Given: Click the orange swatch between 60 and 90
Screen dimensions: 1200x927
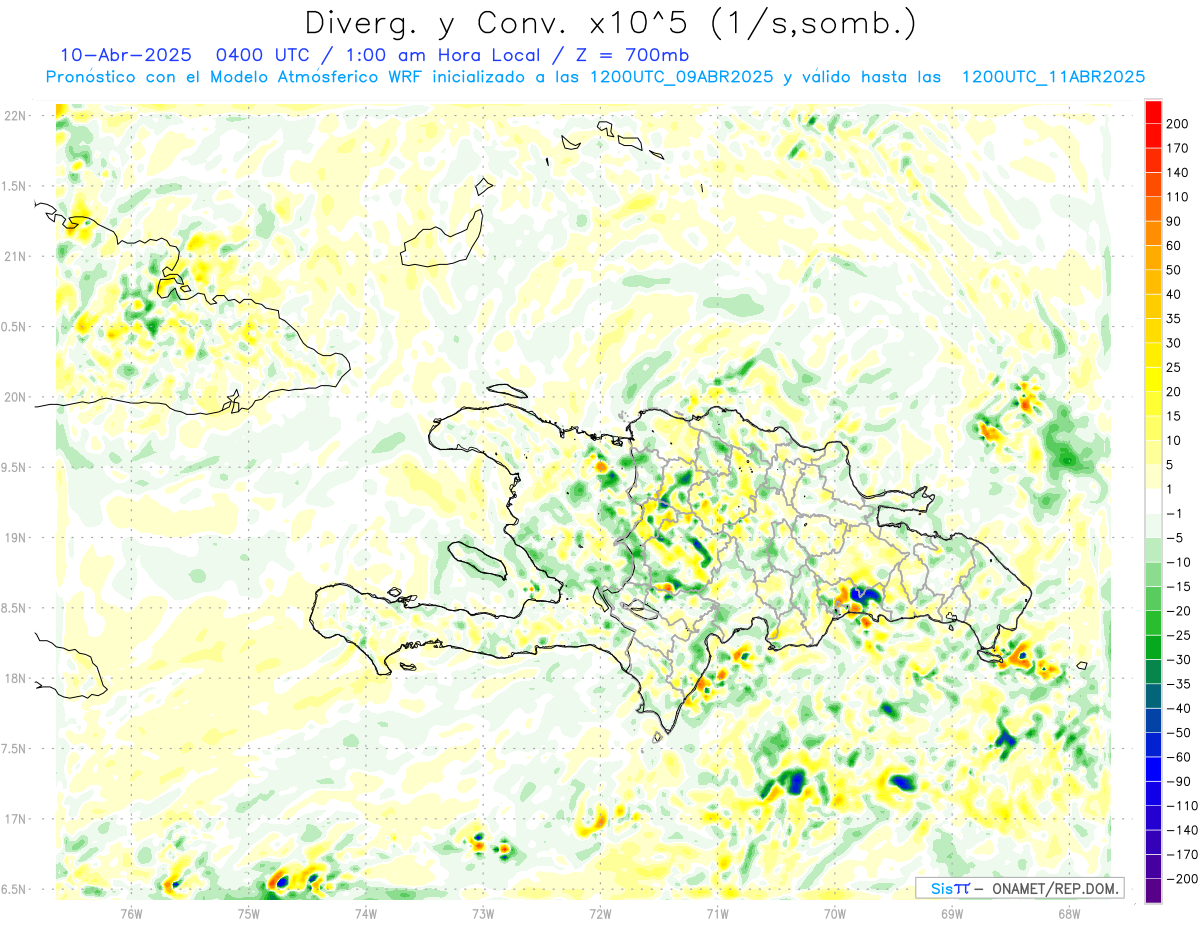Looking at the screenshot, I should click(1153, 233).
